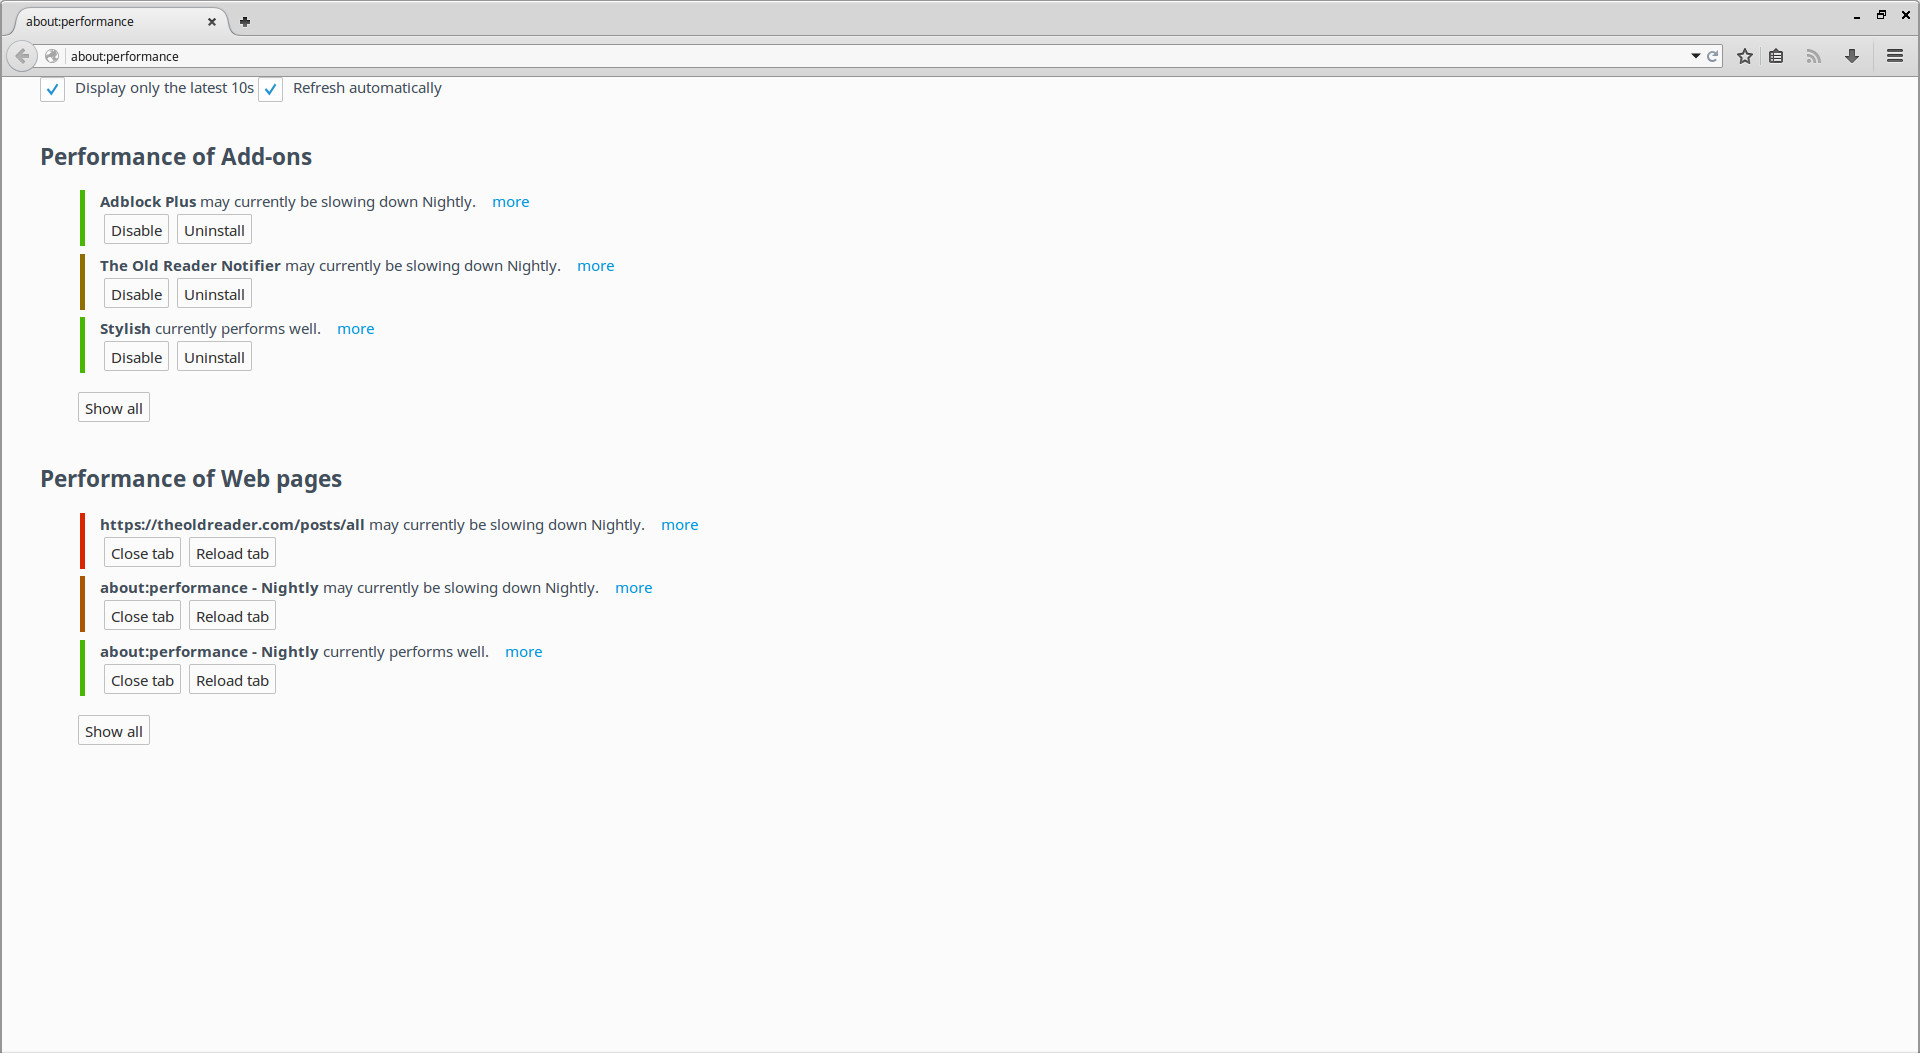This screenshot has width=1920, height=1053.
Task: Show all add-ons button
Action: pos(114,408)
